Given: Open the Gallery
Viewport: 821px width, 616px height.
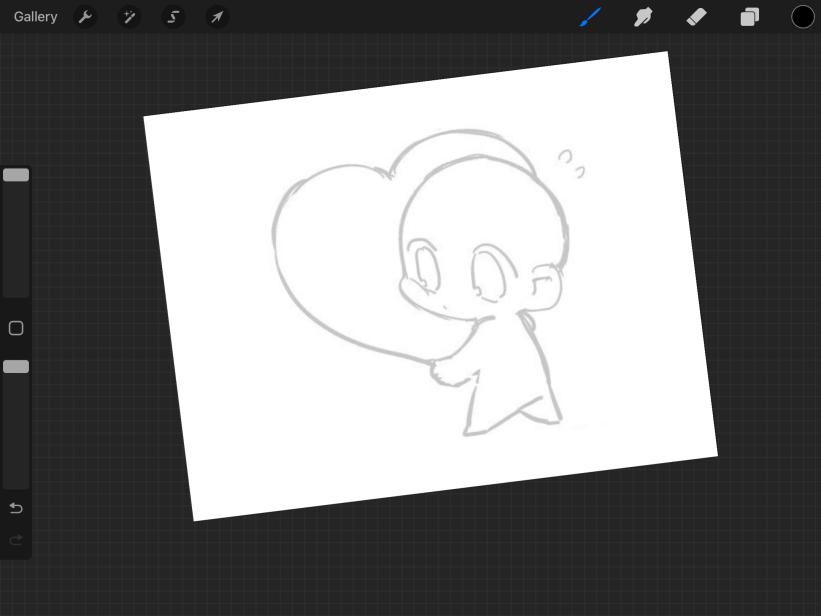Looking at the screenshot, I should point(36,17).
